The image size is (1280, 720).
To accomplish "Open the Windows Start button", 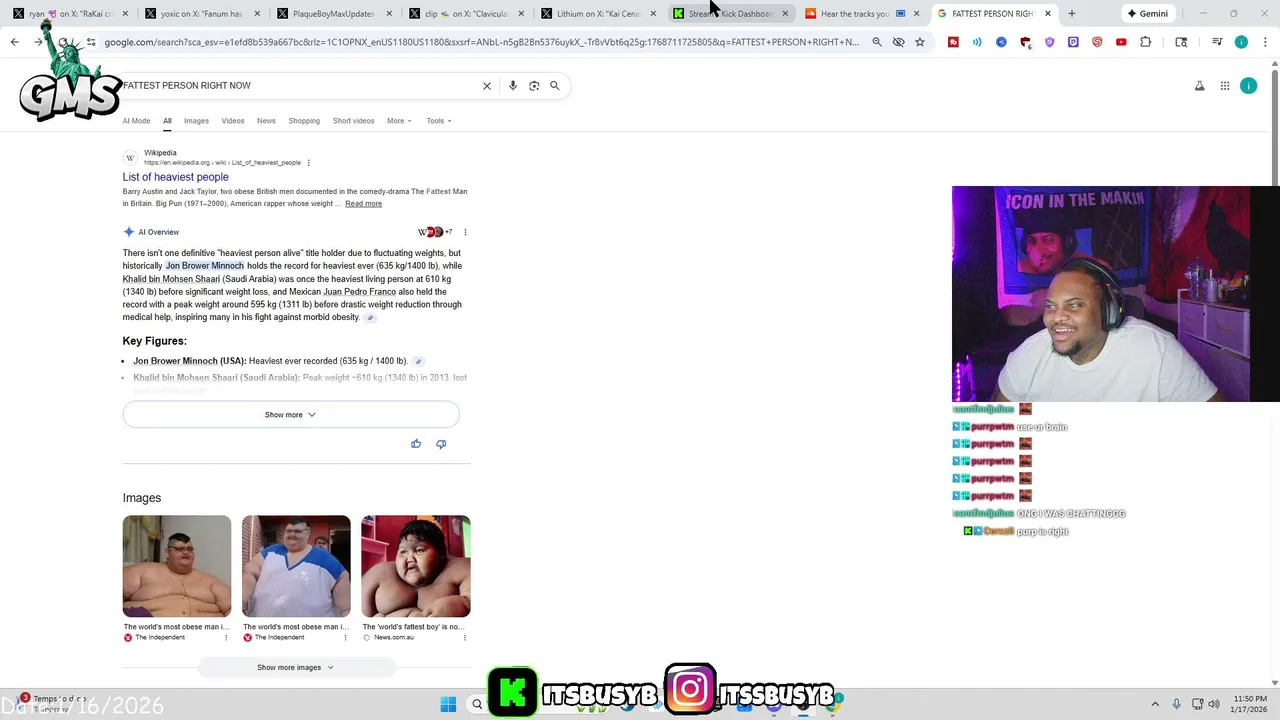I will tap(448, 704).
